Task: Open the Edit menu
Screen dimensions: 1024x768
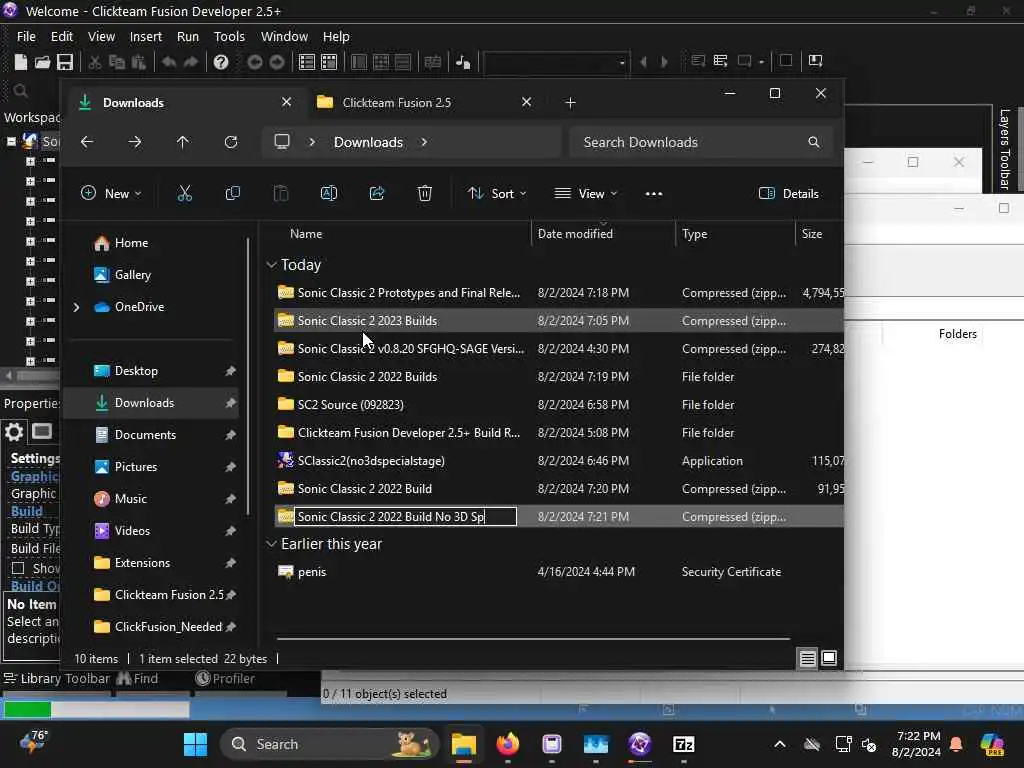Action: (x=61, y=37)
